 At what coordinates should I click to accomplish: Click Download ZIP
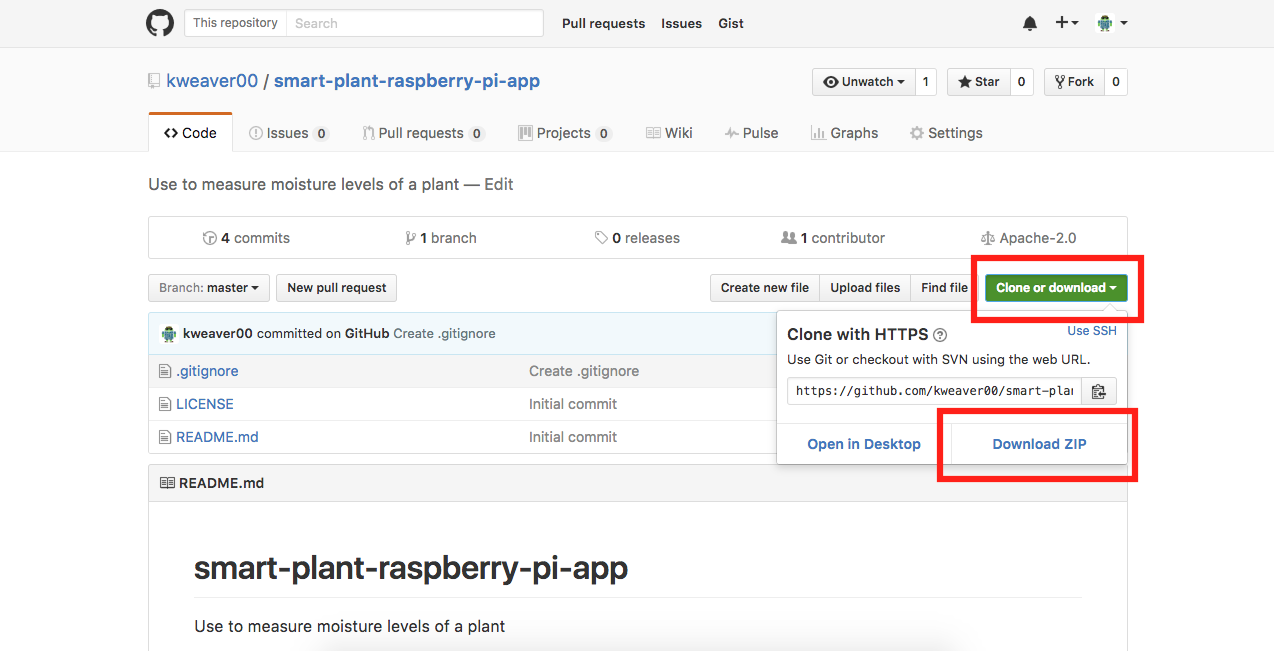pyautogui.click(x=1039, y=444)
